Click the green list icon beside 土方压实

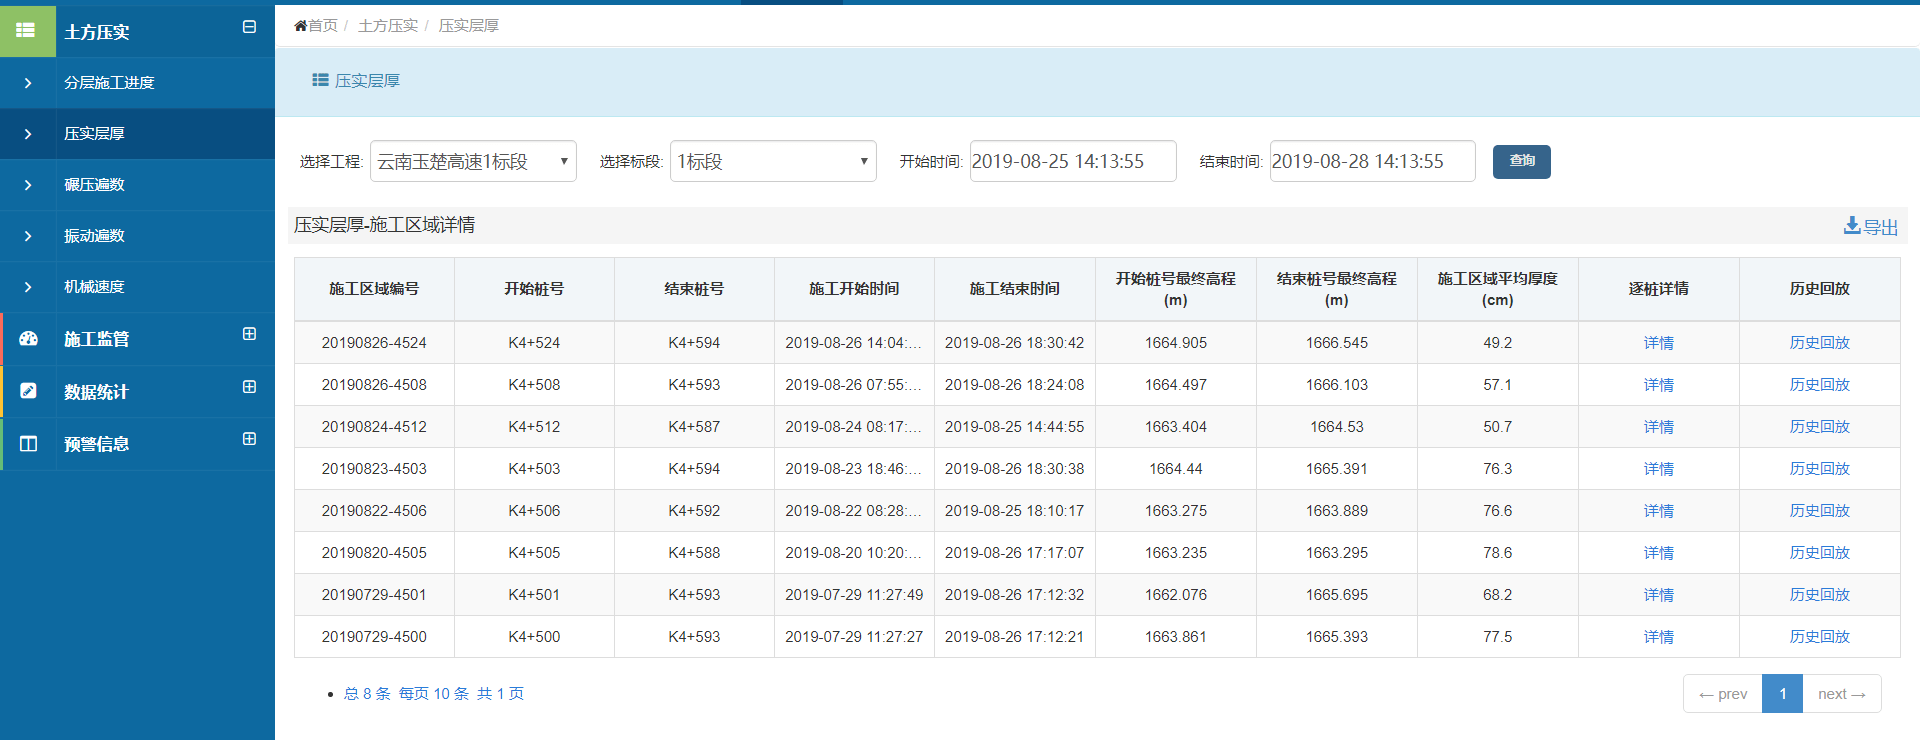(x=27, y=31)
